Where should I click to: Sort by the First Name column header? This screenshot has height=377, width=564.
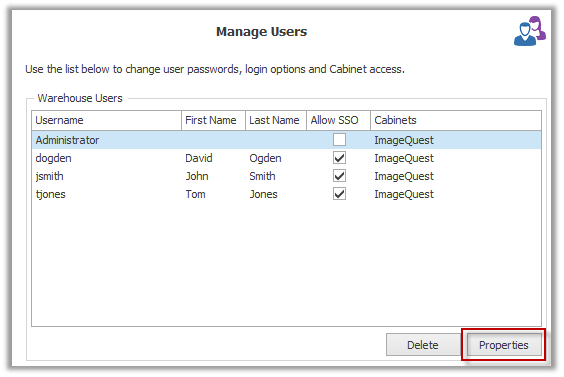(213, 120)
